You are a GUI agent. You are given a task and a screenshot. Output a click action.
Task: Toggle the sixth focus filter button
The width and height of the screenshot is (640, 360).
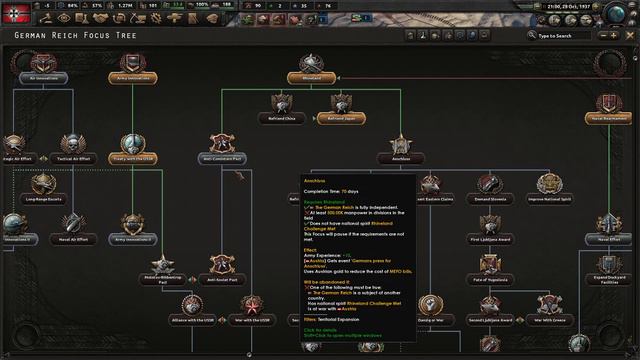[472, 36]
